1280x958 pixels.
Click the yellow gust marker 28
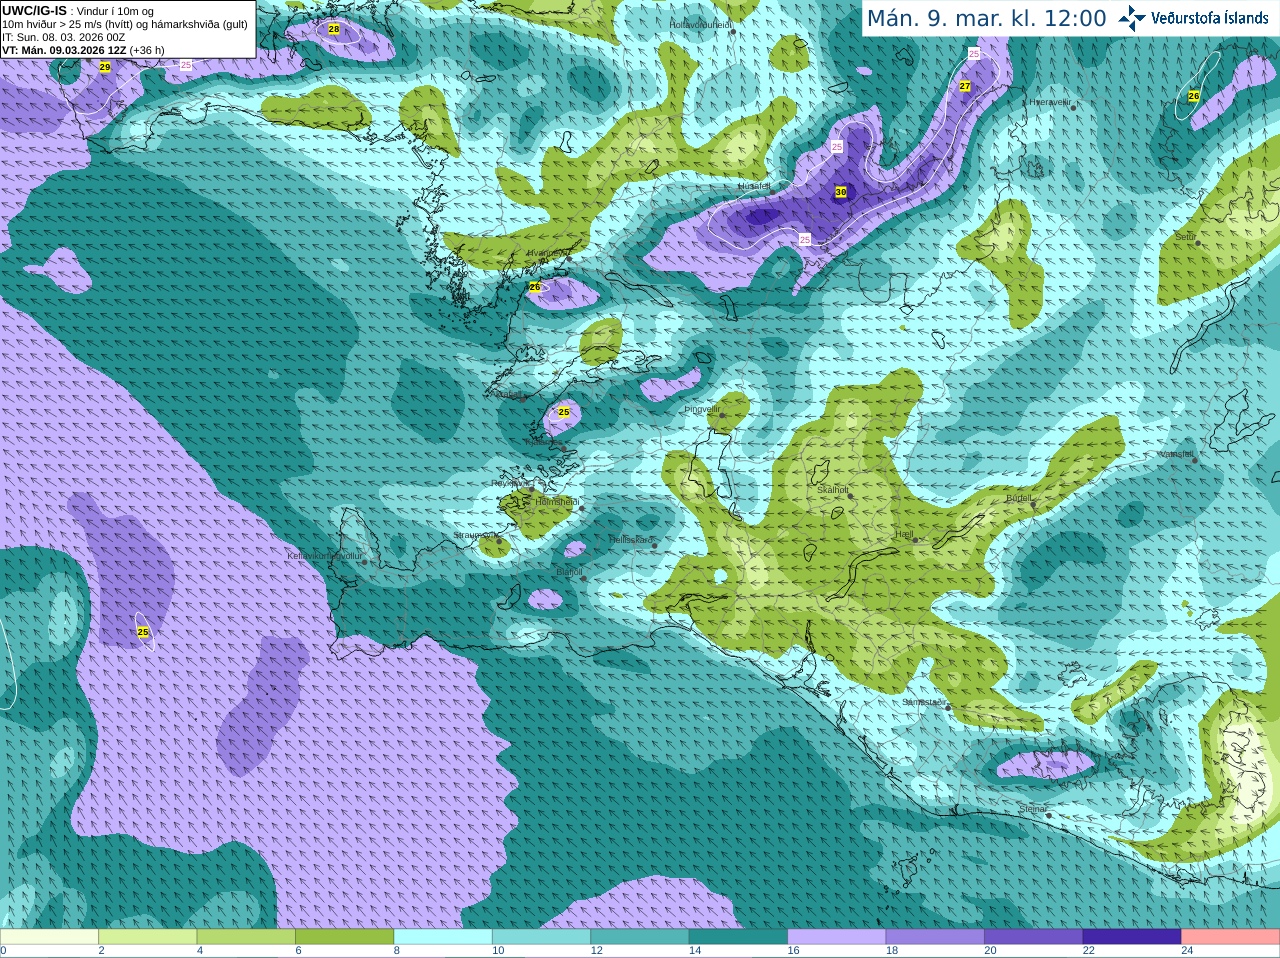tap(334, 29)
